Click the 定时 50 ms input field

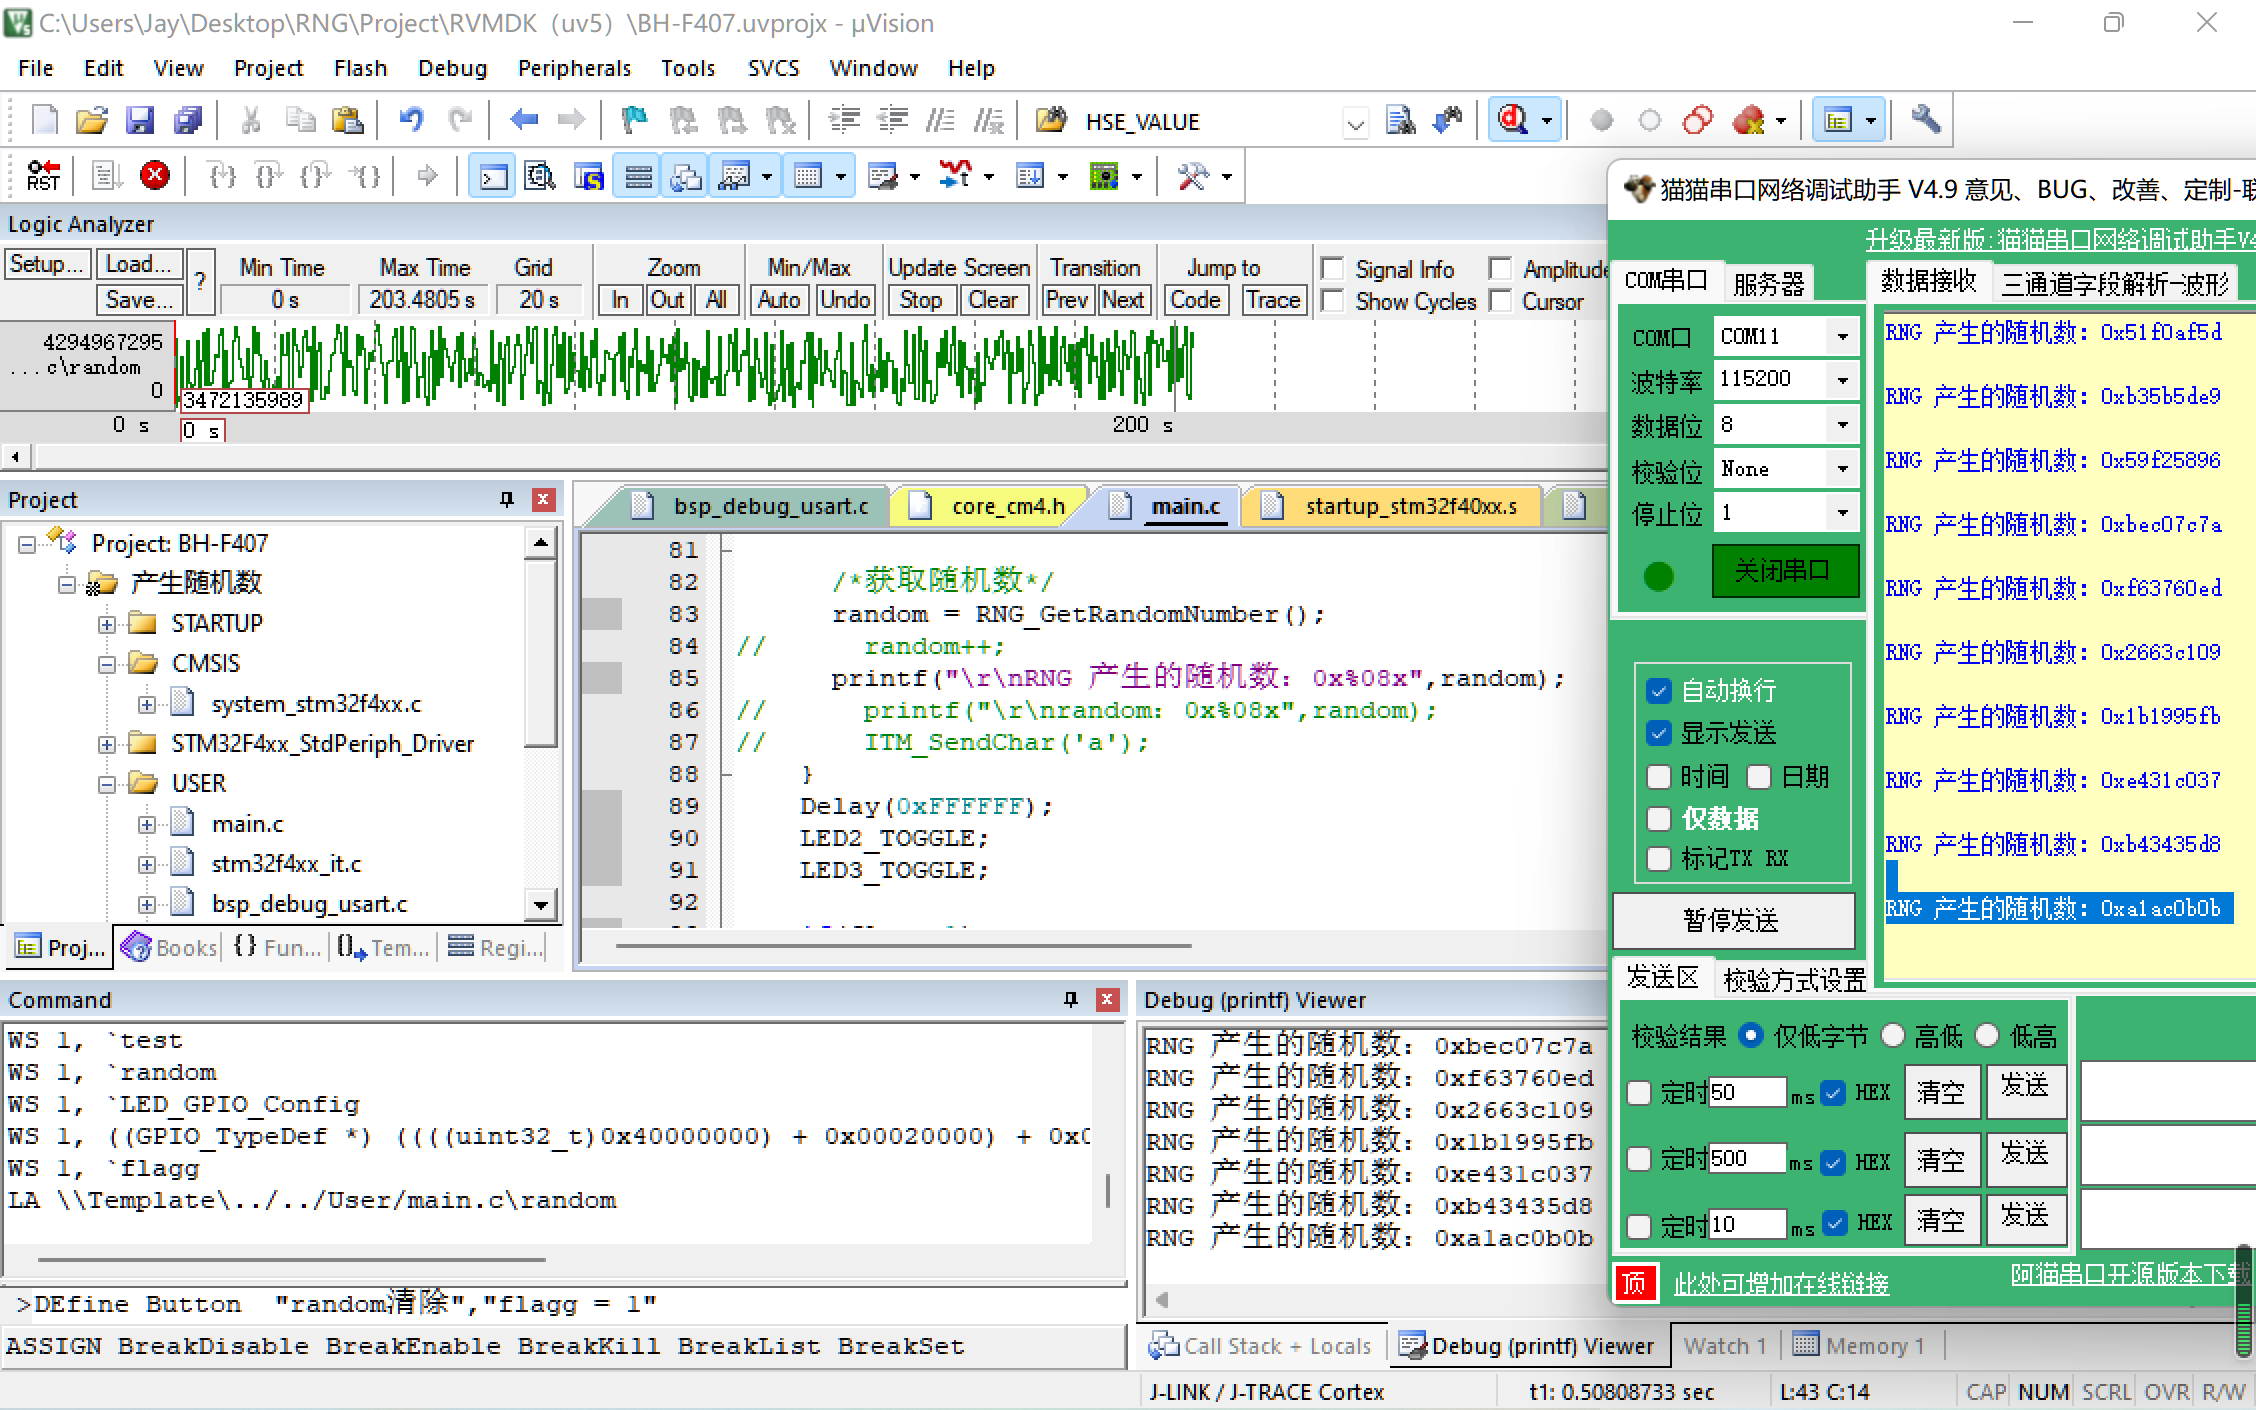(1745, 1092)
